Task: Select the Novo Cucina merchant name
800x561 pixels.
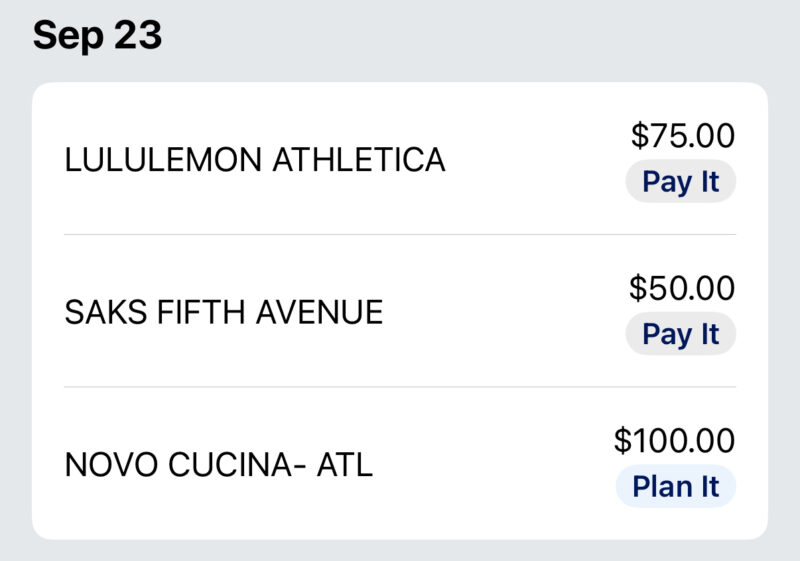Action: click(218, 465)
